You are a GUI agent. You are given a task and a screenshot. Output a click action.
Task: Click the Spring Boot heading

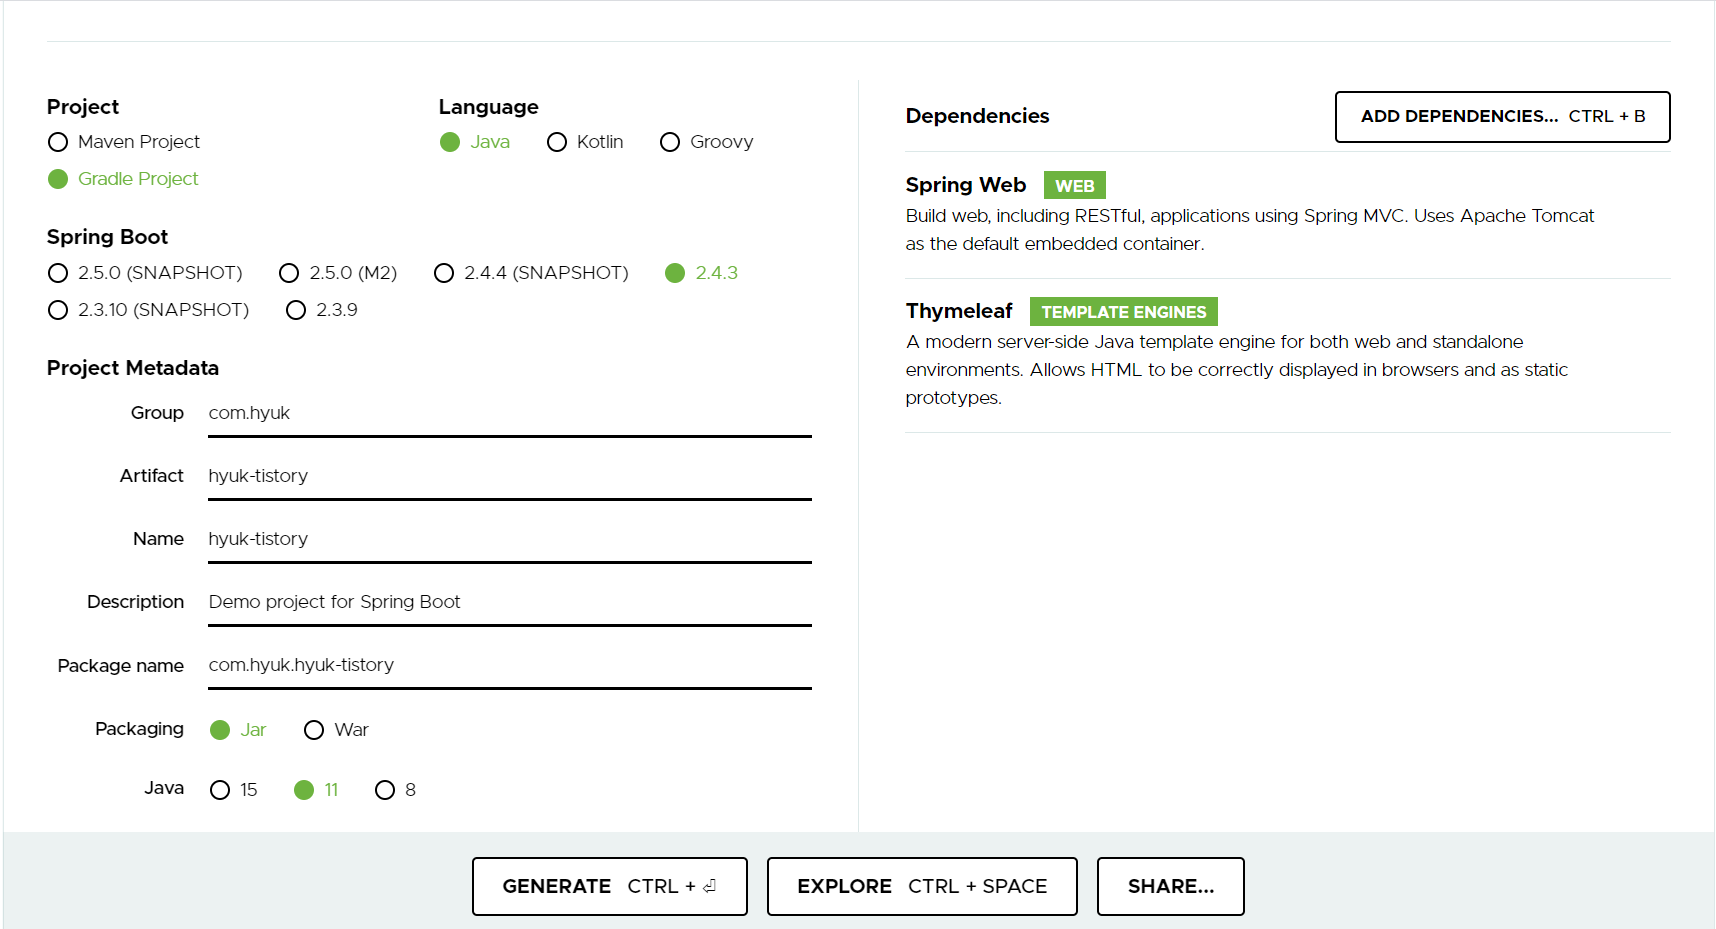(107, 237)
